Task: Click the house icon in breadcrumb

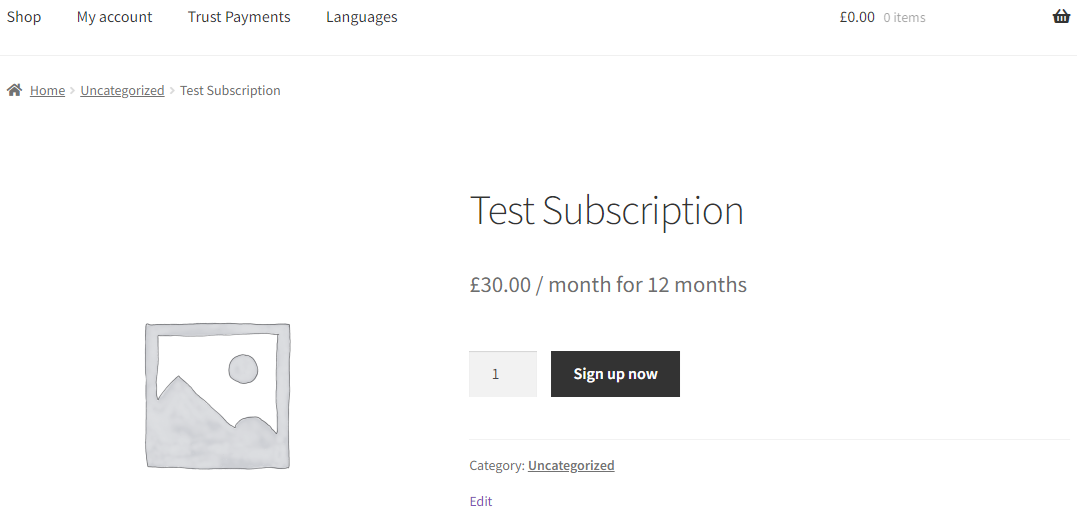Action: click(15, 90)
